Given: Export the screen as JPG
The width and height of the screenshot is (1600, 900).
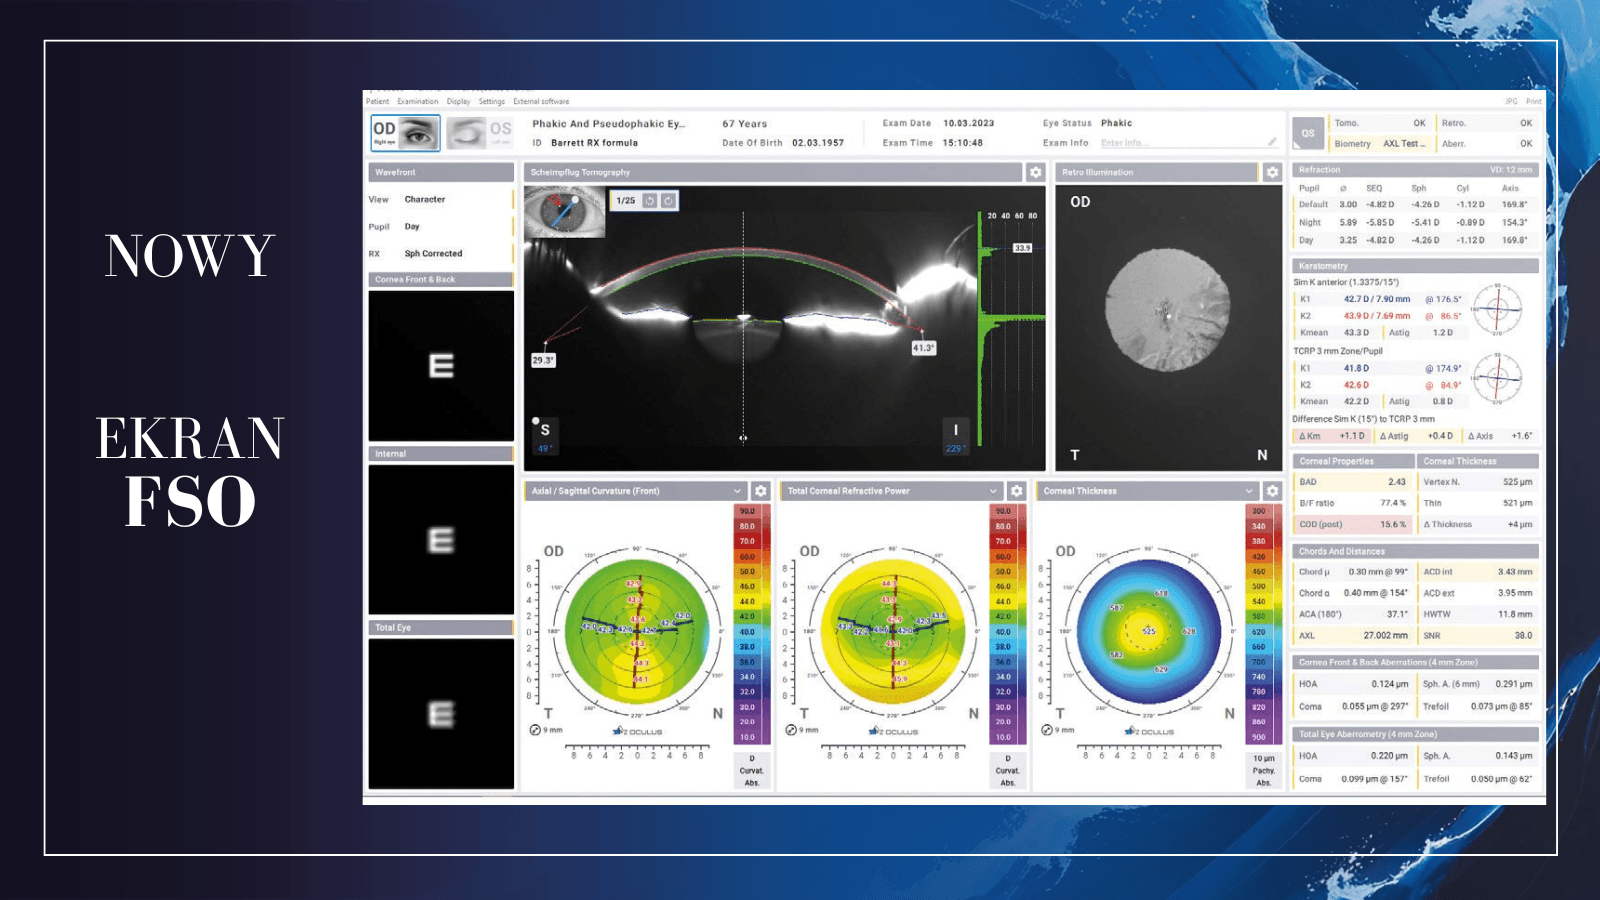Looking at the screenshot, I should [x=1511, y=101].
